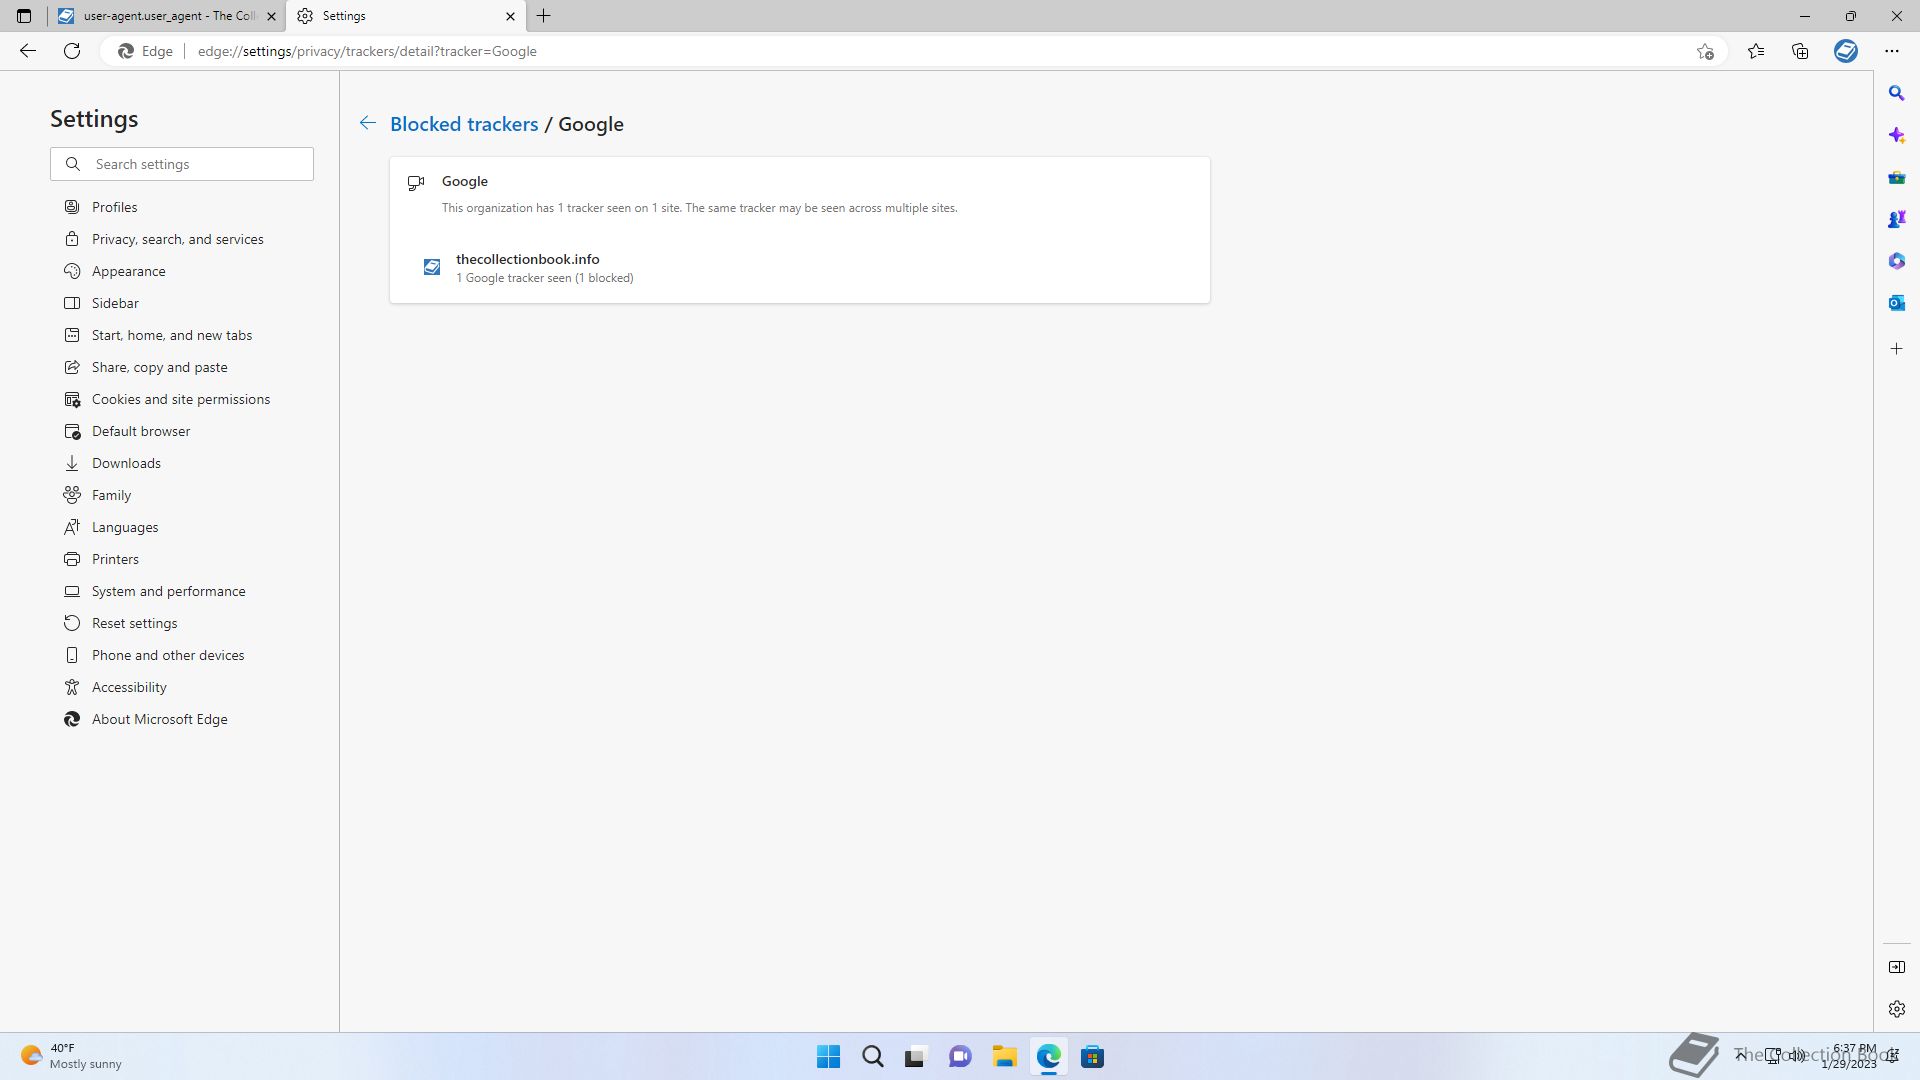Image resolution: width=1920 pixels, height=1080 pixels.
Task: Close the Settings tab
Action: point(510,16)
